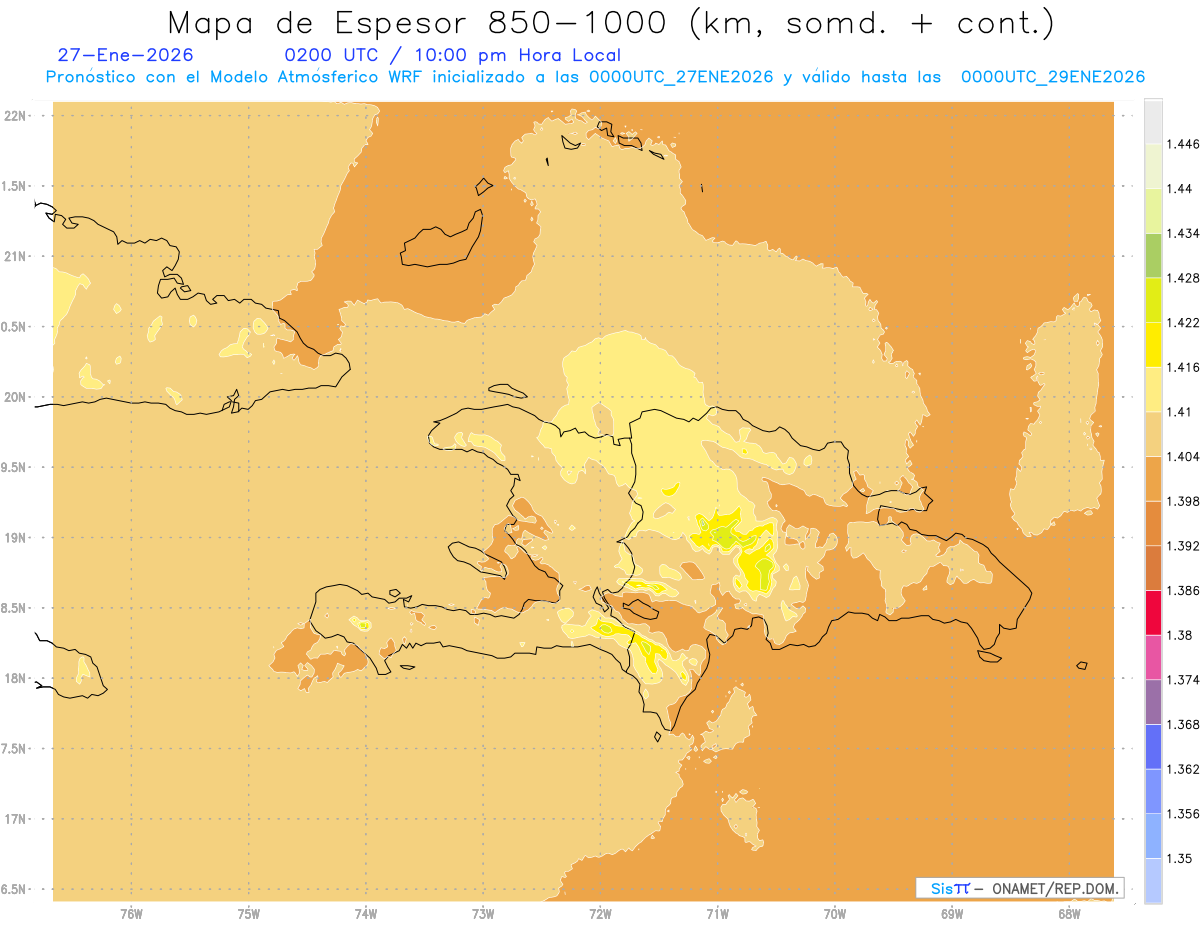
Task: Click the 69W longitude label
Action: (952, 913)
